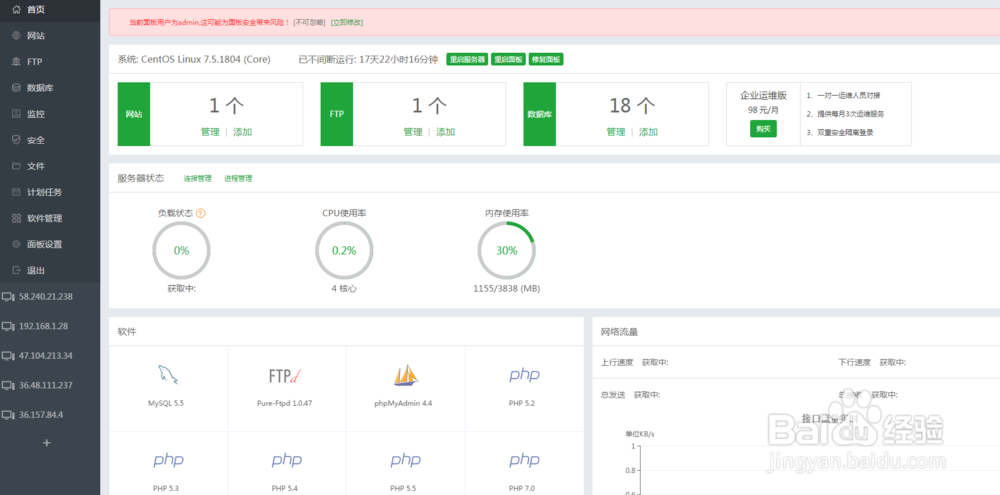Click the 下行速度 download speed label
The height and width of the screenshot is (495, 1000).
coord(855,362)
